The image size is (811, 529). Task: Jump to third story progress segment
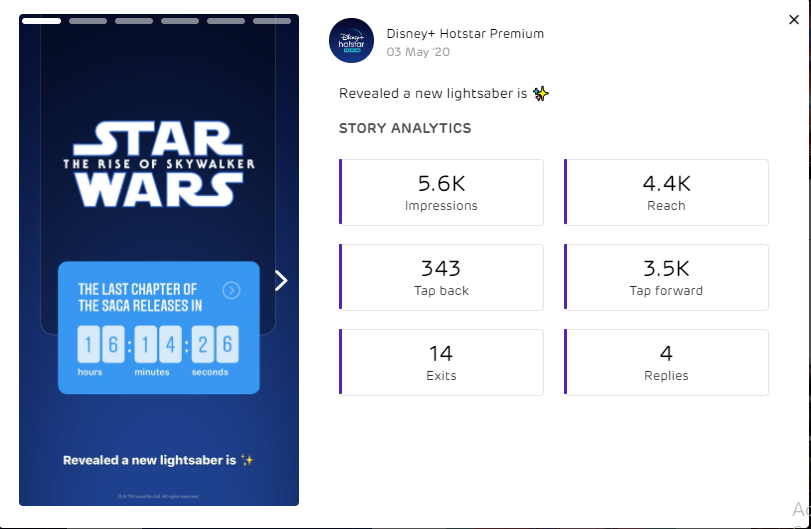[x=134, y=20]
